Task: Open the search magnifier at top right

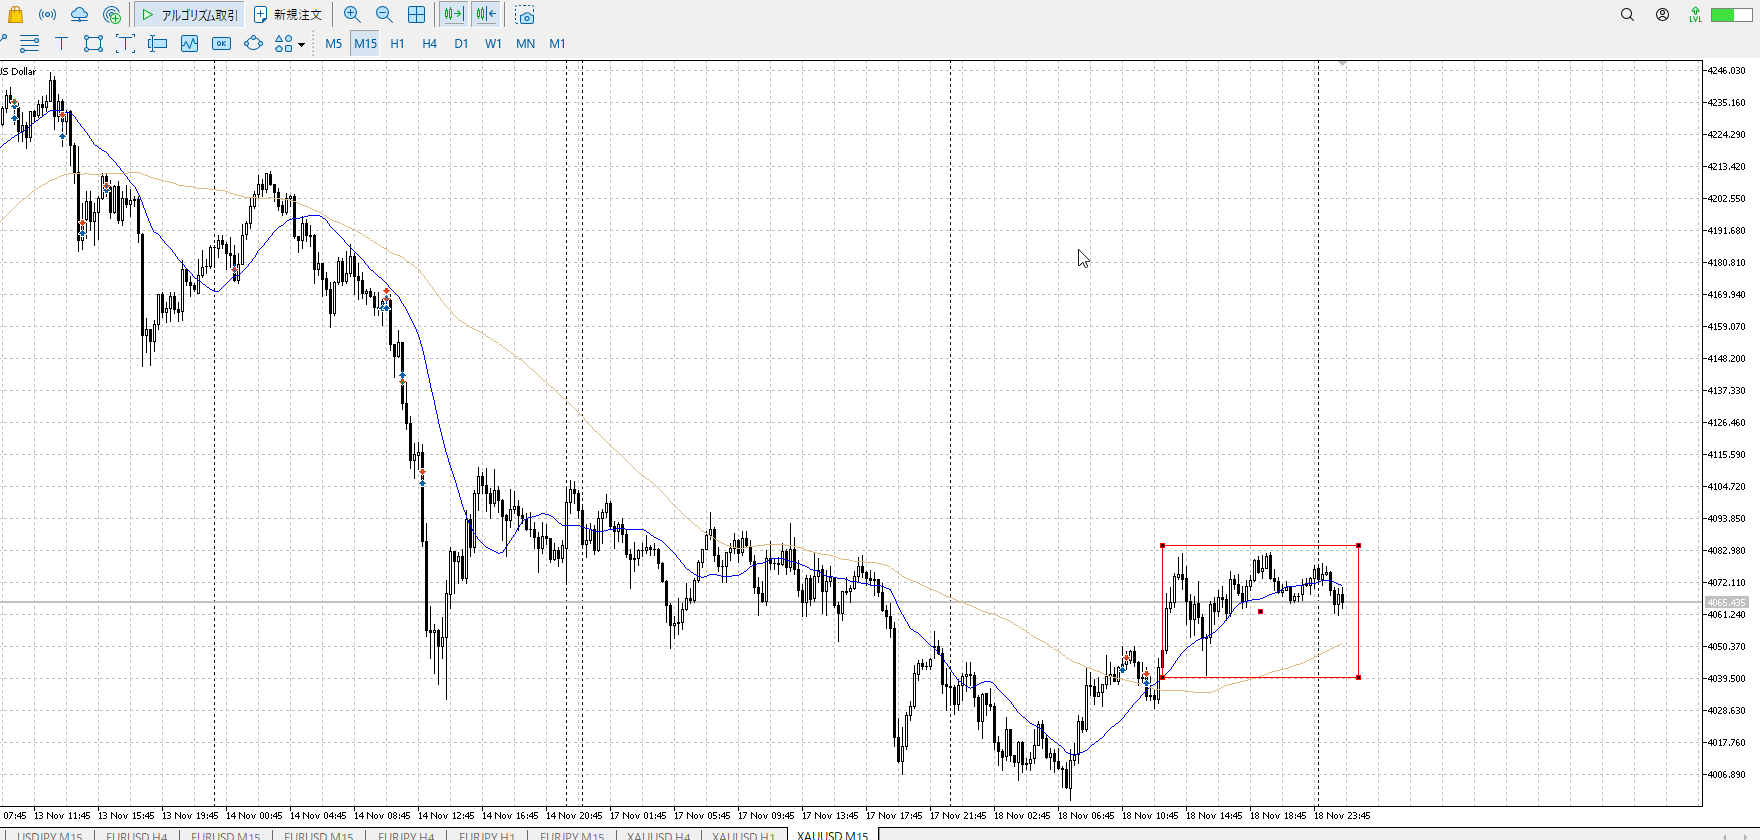Action: 1627,15
